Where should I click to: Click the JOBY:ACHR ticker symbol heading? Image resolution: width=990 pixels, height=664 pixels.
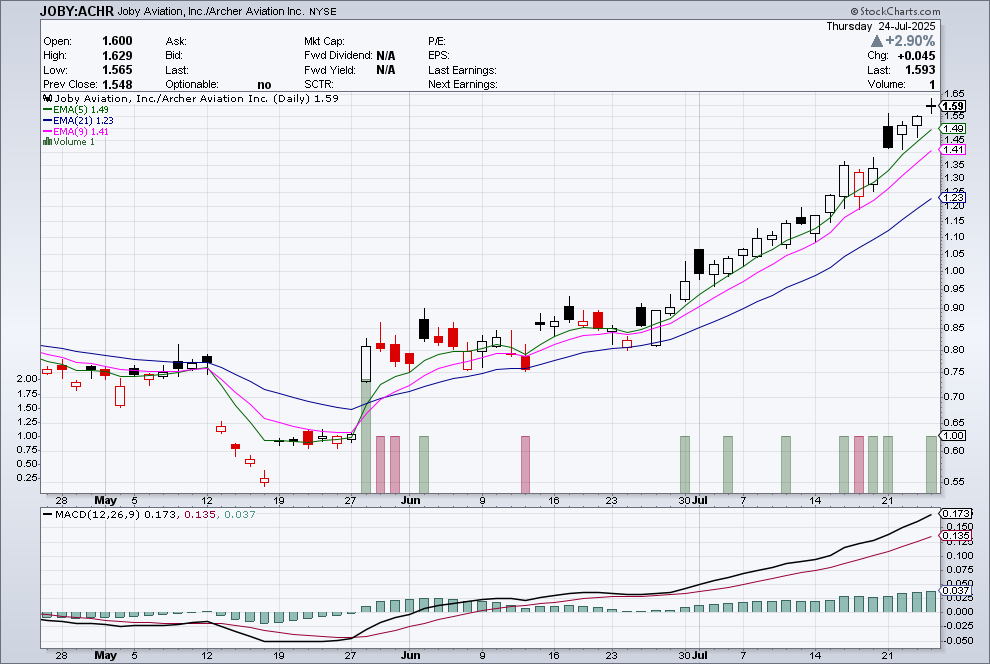pos(76,11)
